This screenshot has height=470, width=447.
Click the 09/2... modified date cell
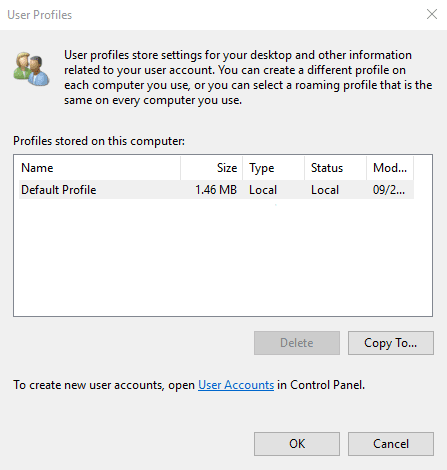coord(389,190)
